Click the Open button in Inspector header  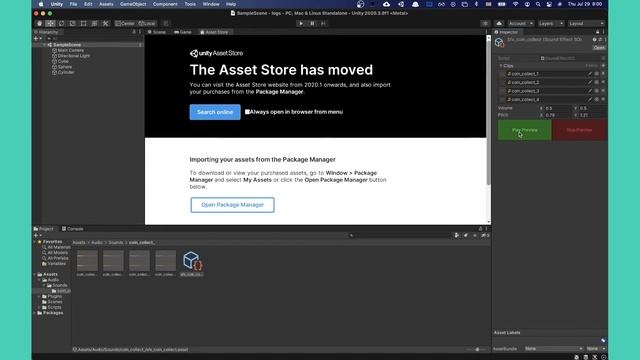[x=599, y=48]
